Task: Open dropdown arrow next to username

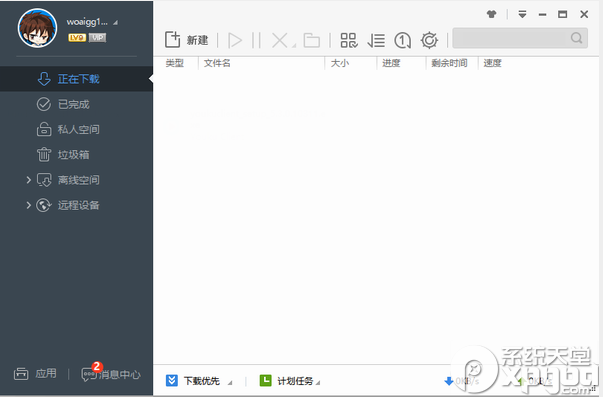Action: [115, 23]
